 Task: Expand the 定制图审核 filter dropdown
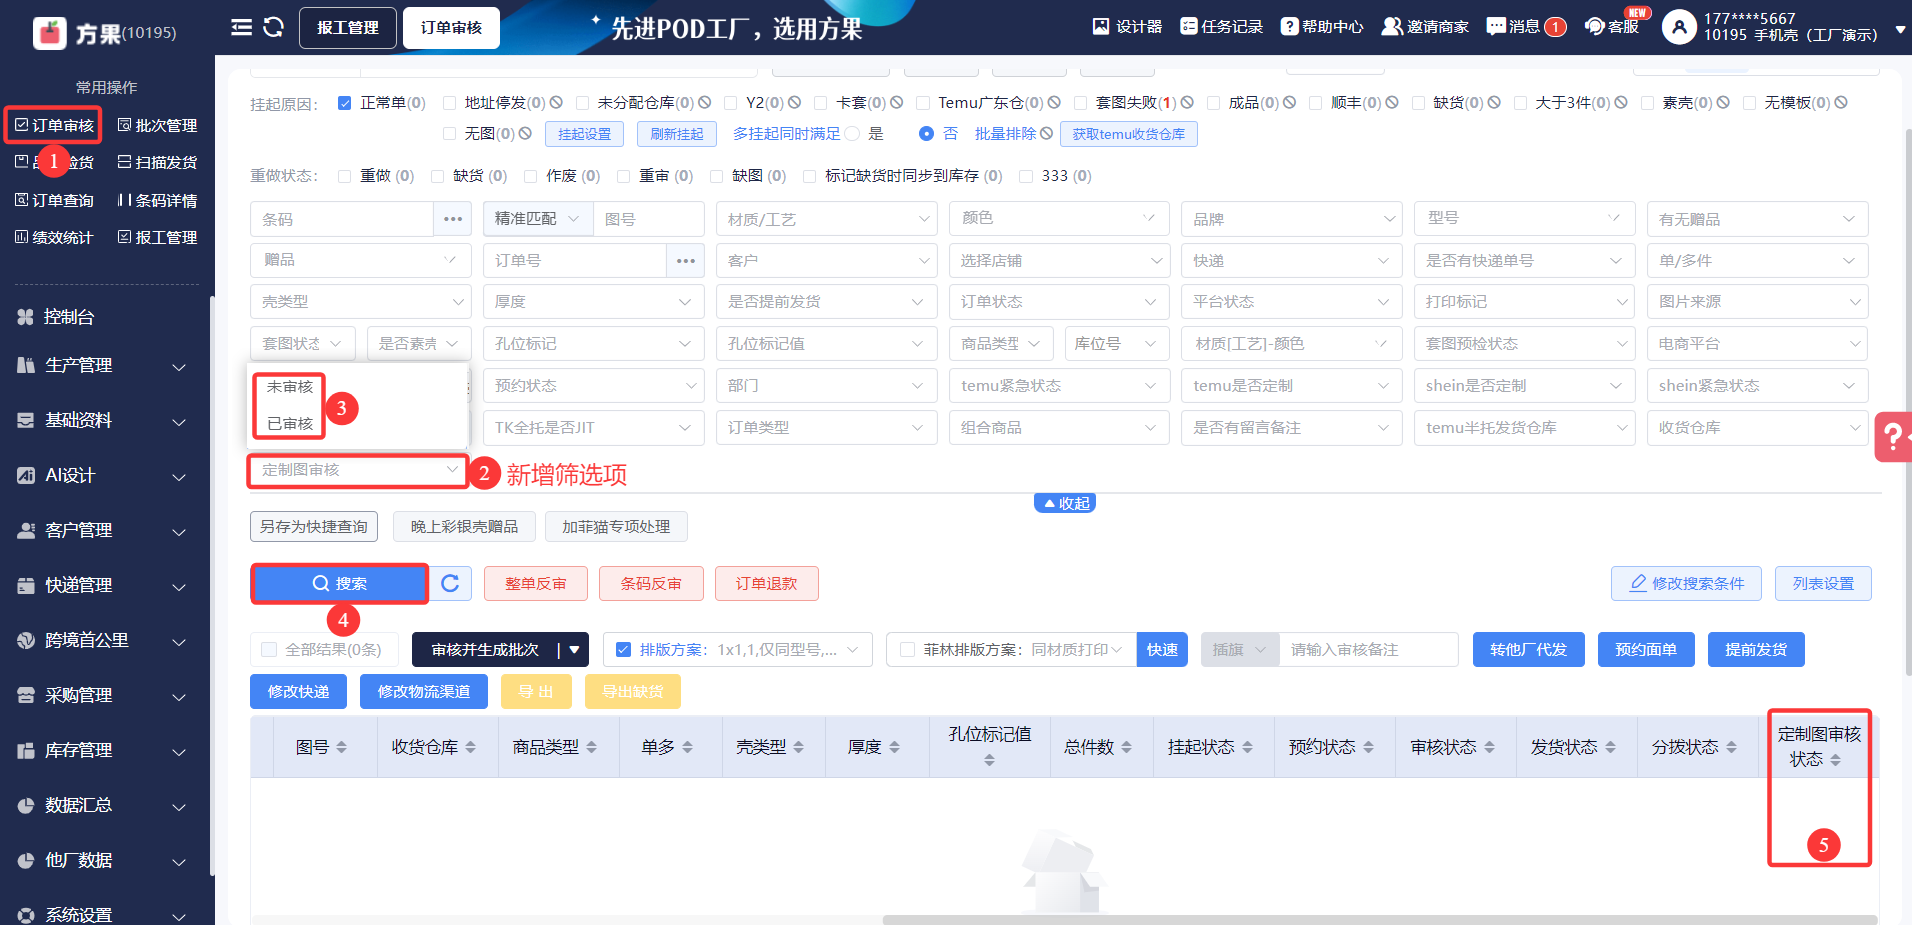357,470
